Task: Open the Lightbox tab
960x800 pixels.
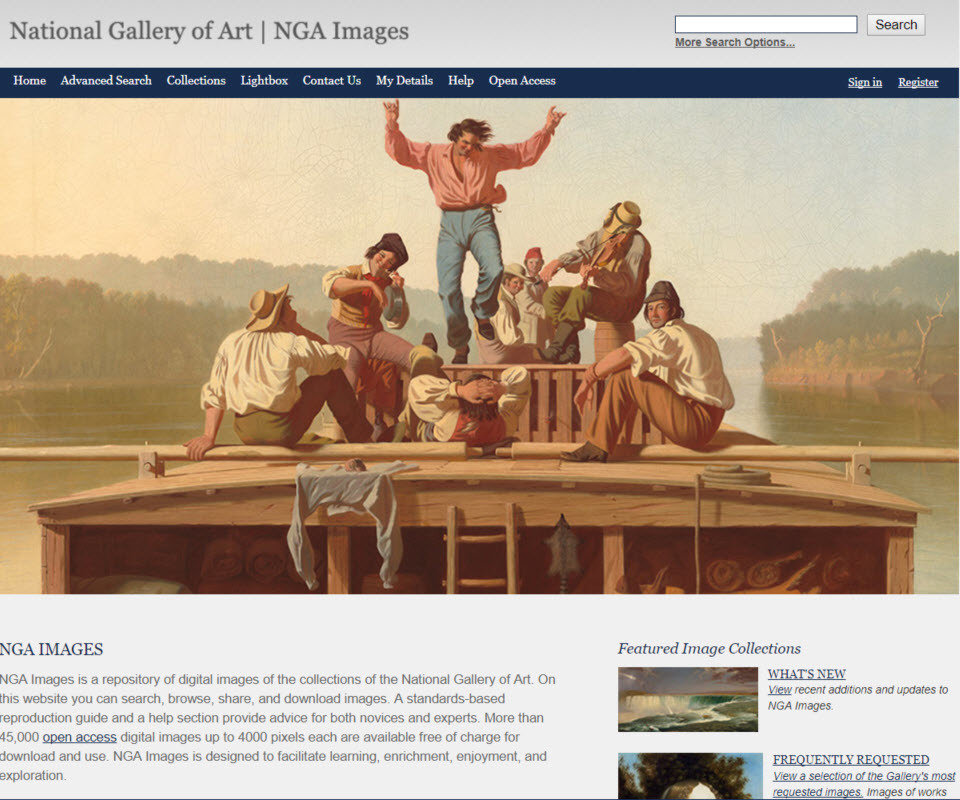Action: tap(264, 81)
